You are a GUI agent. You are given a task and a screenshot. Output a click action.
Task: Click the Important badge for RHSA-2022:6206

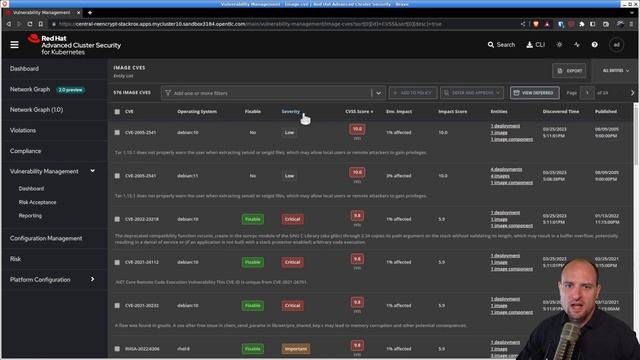coord(296,349)
